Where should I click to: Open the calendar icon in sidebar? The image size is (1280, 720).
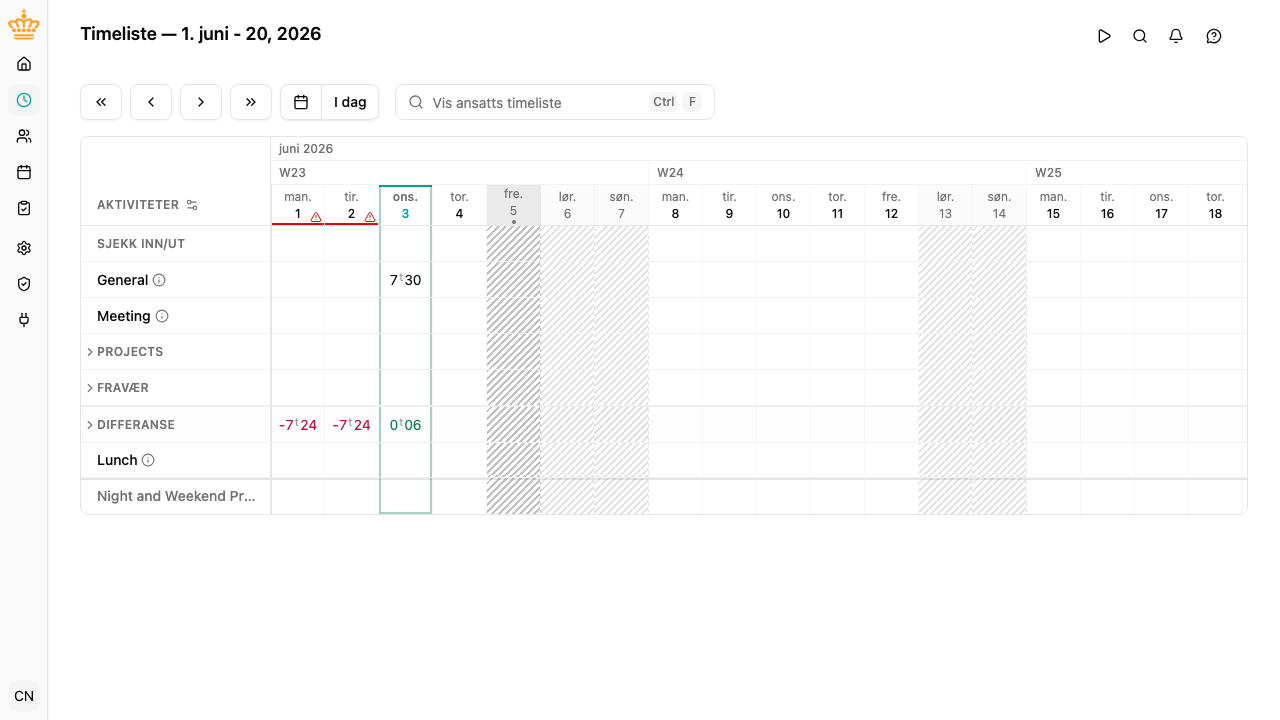(x=24, y=172)
